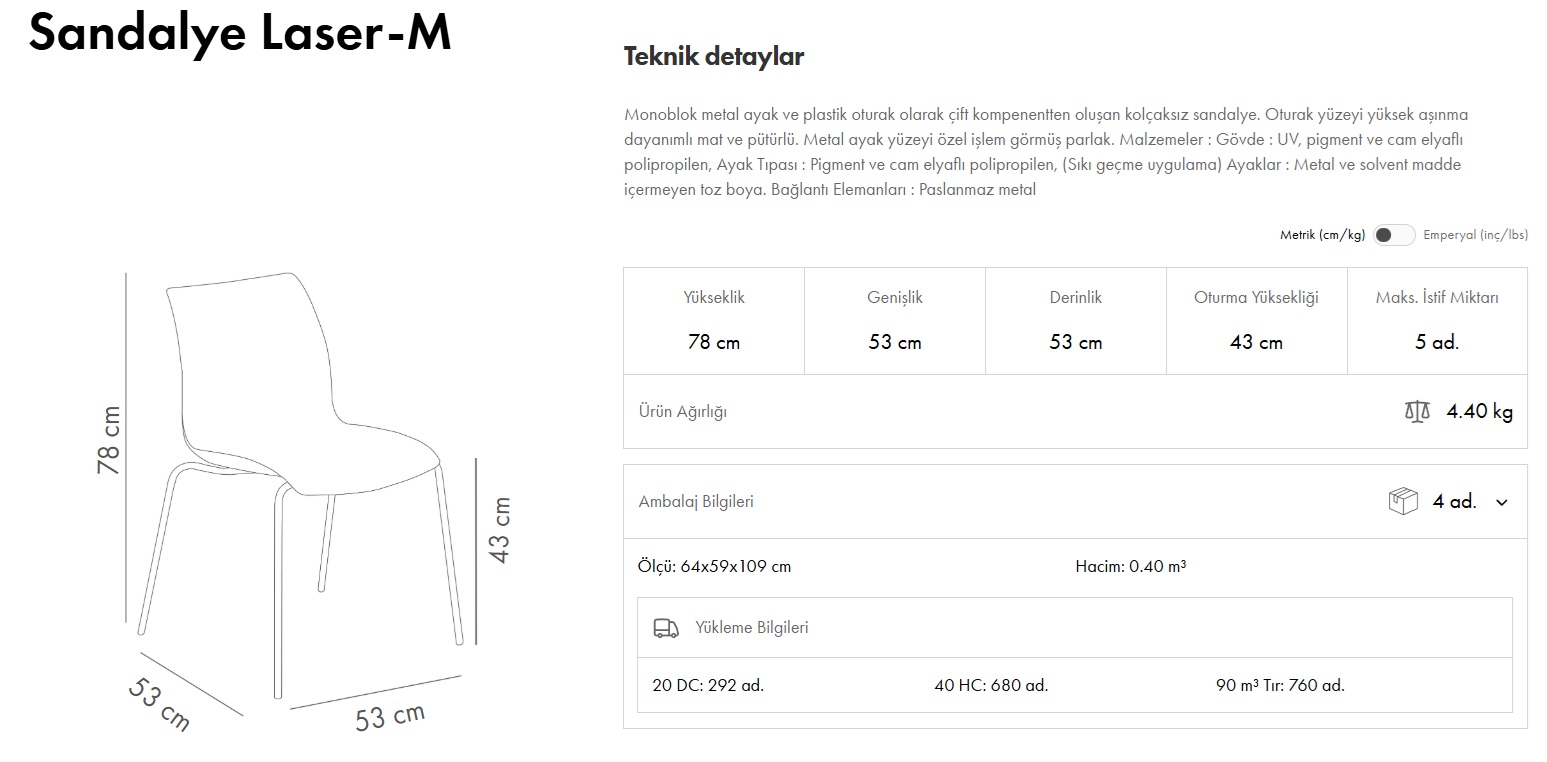Select the Metrik (cm/kg) unit label

1322,235
